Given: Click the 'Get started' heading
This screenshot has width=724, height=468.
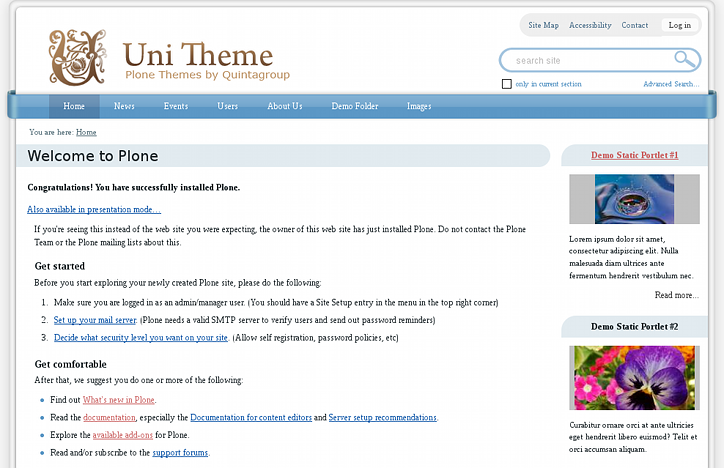Looking at the screenshot, I should pyautogui.click(x=60, y=266).
